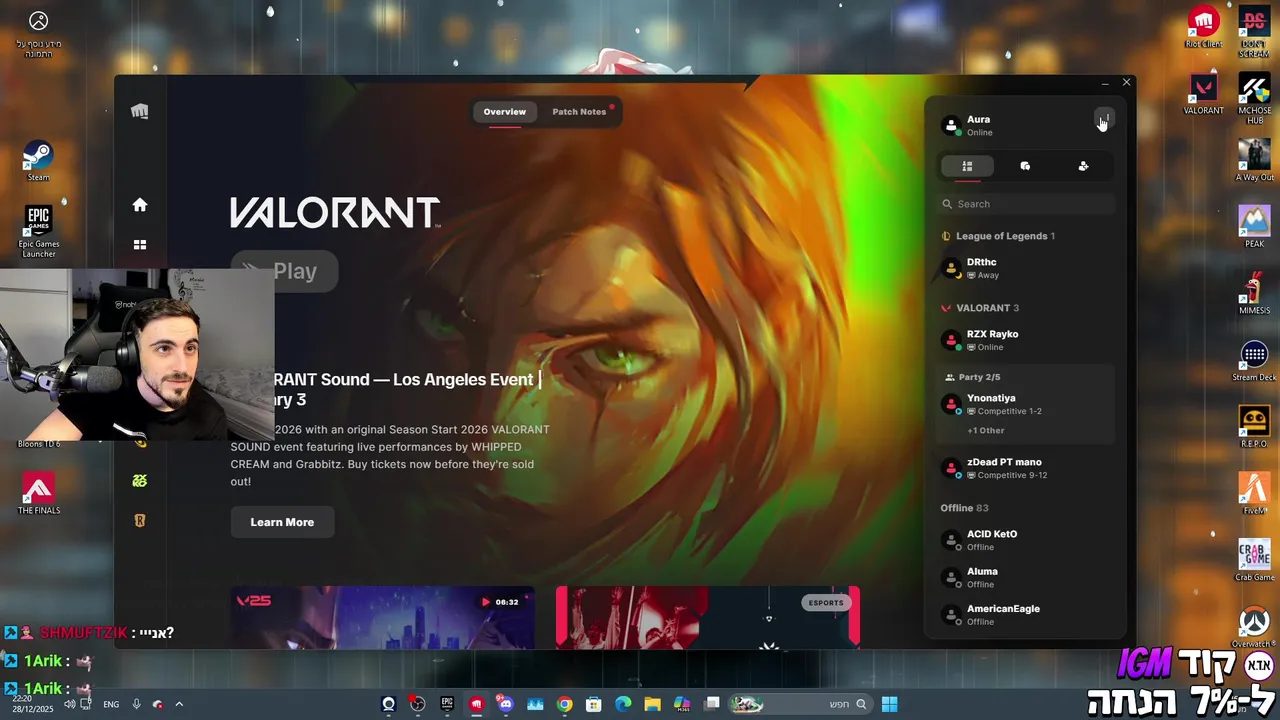This screenshot has height=720, width=1280.
Task: Open the Windows Start button
Action: (x=890, y=704)
